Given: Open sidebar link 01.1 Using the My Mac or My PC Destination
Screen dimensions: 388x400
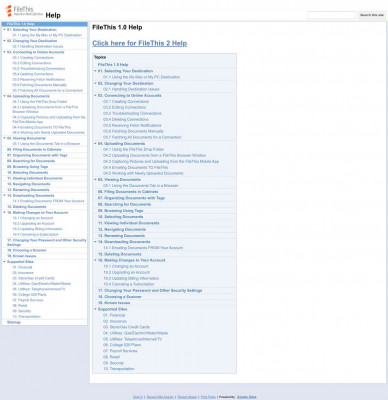Looking at the screenshot, I should tap(47, 35).
